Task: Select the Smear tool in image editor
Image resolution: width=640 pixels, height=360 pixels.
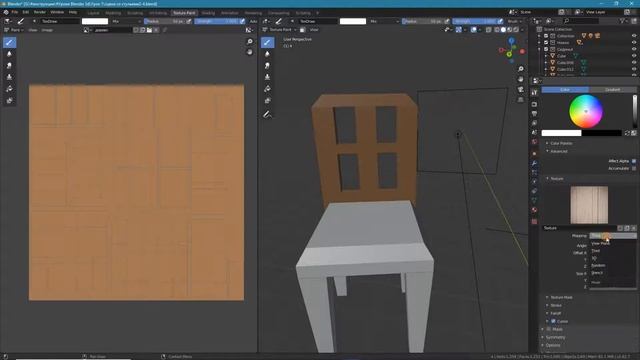Action: point(9,65)
